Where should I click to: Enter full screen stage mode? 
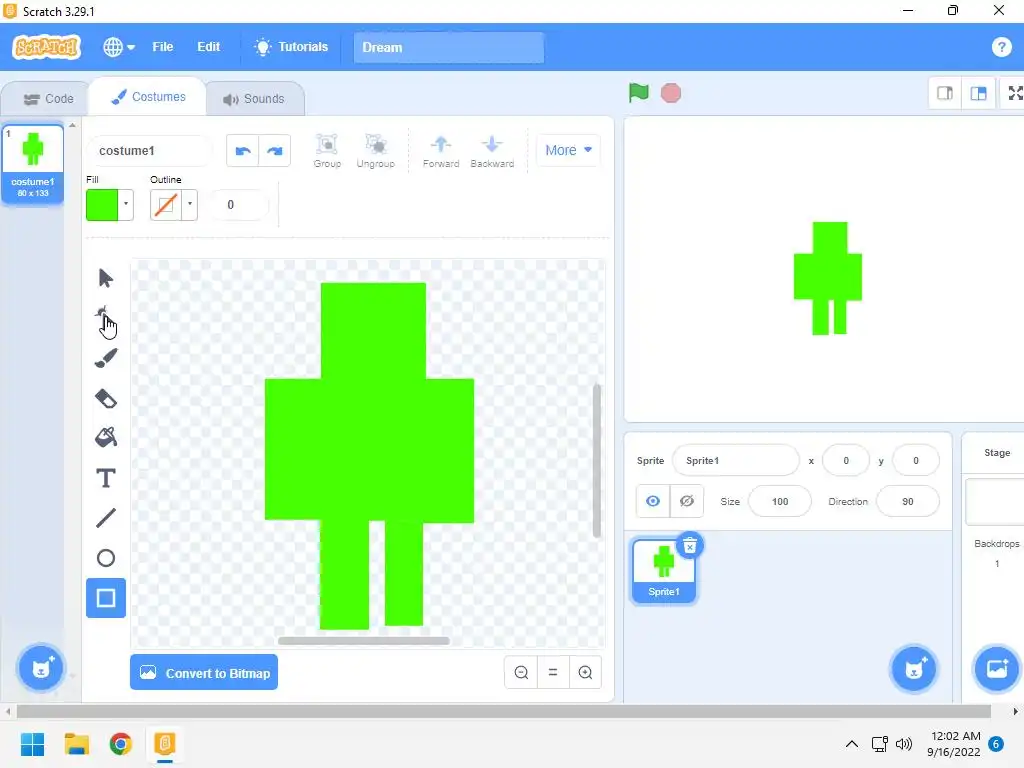[x=1014, y=93]
